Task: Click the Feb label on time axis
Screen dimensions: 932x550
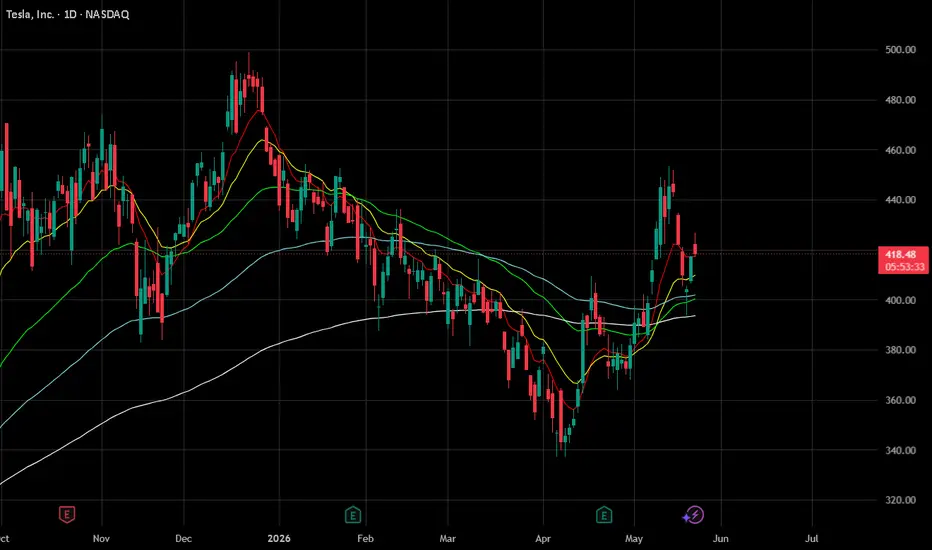Action: 365,539
